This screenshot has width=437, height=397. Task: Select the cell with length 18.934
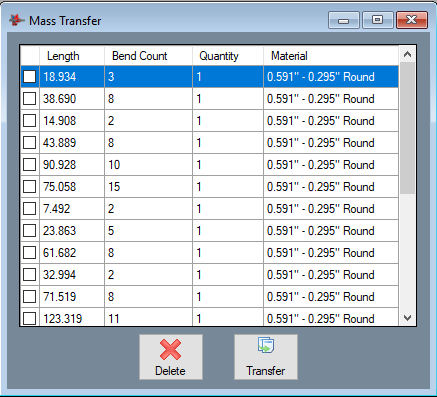pos(72,77)
